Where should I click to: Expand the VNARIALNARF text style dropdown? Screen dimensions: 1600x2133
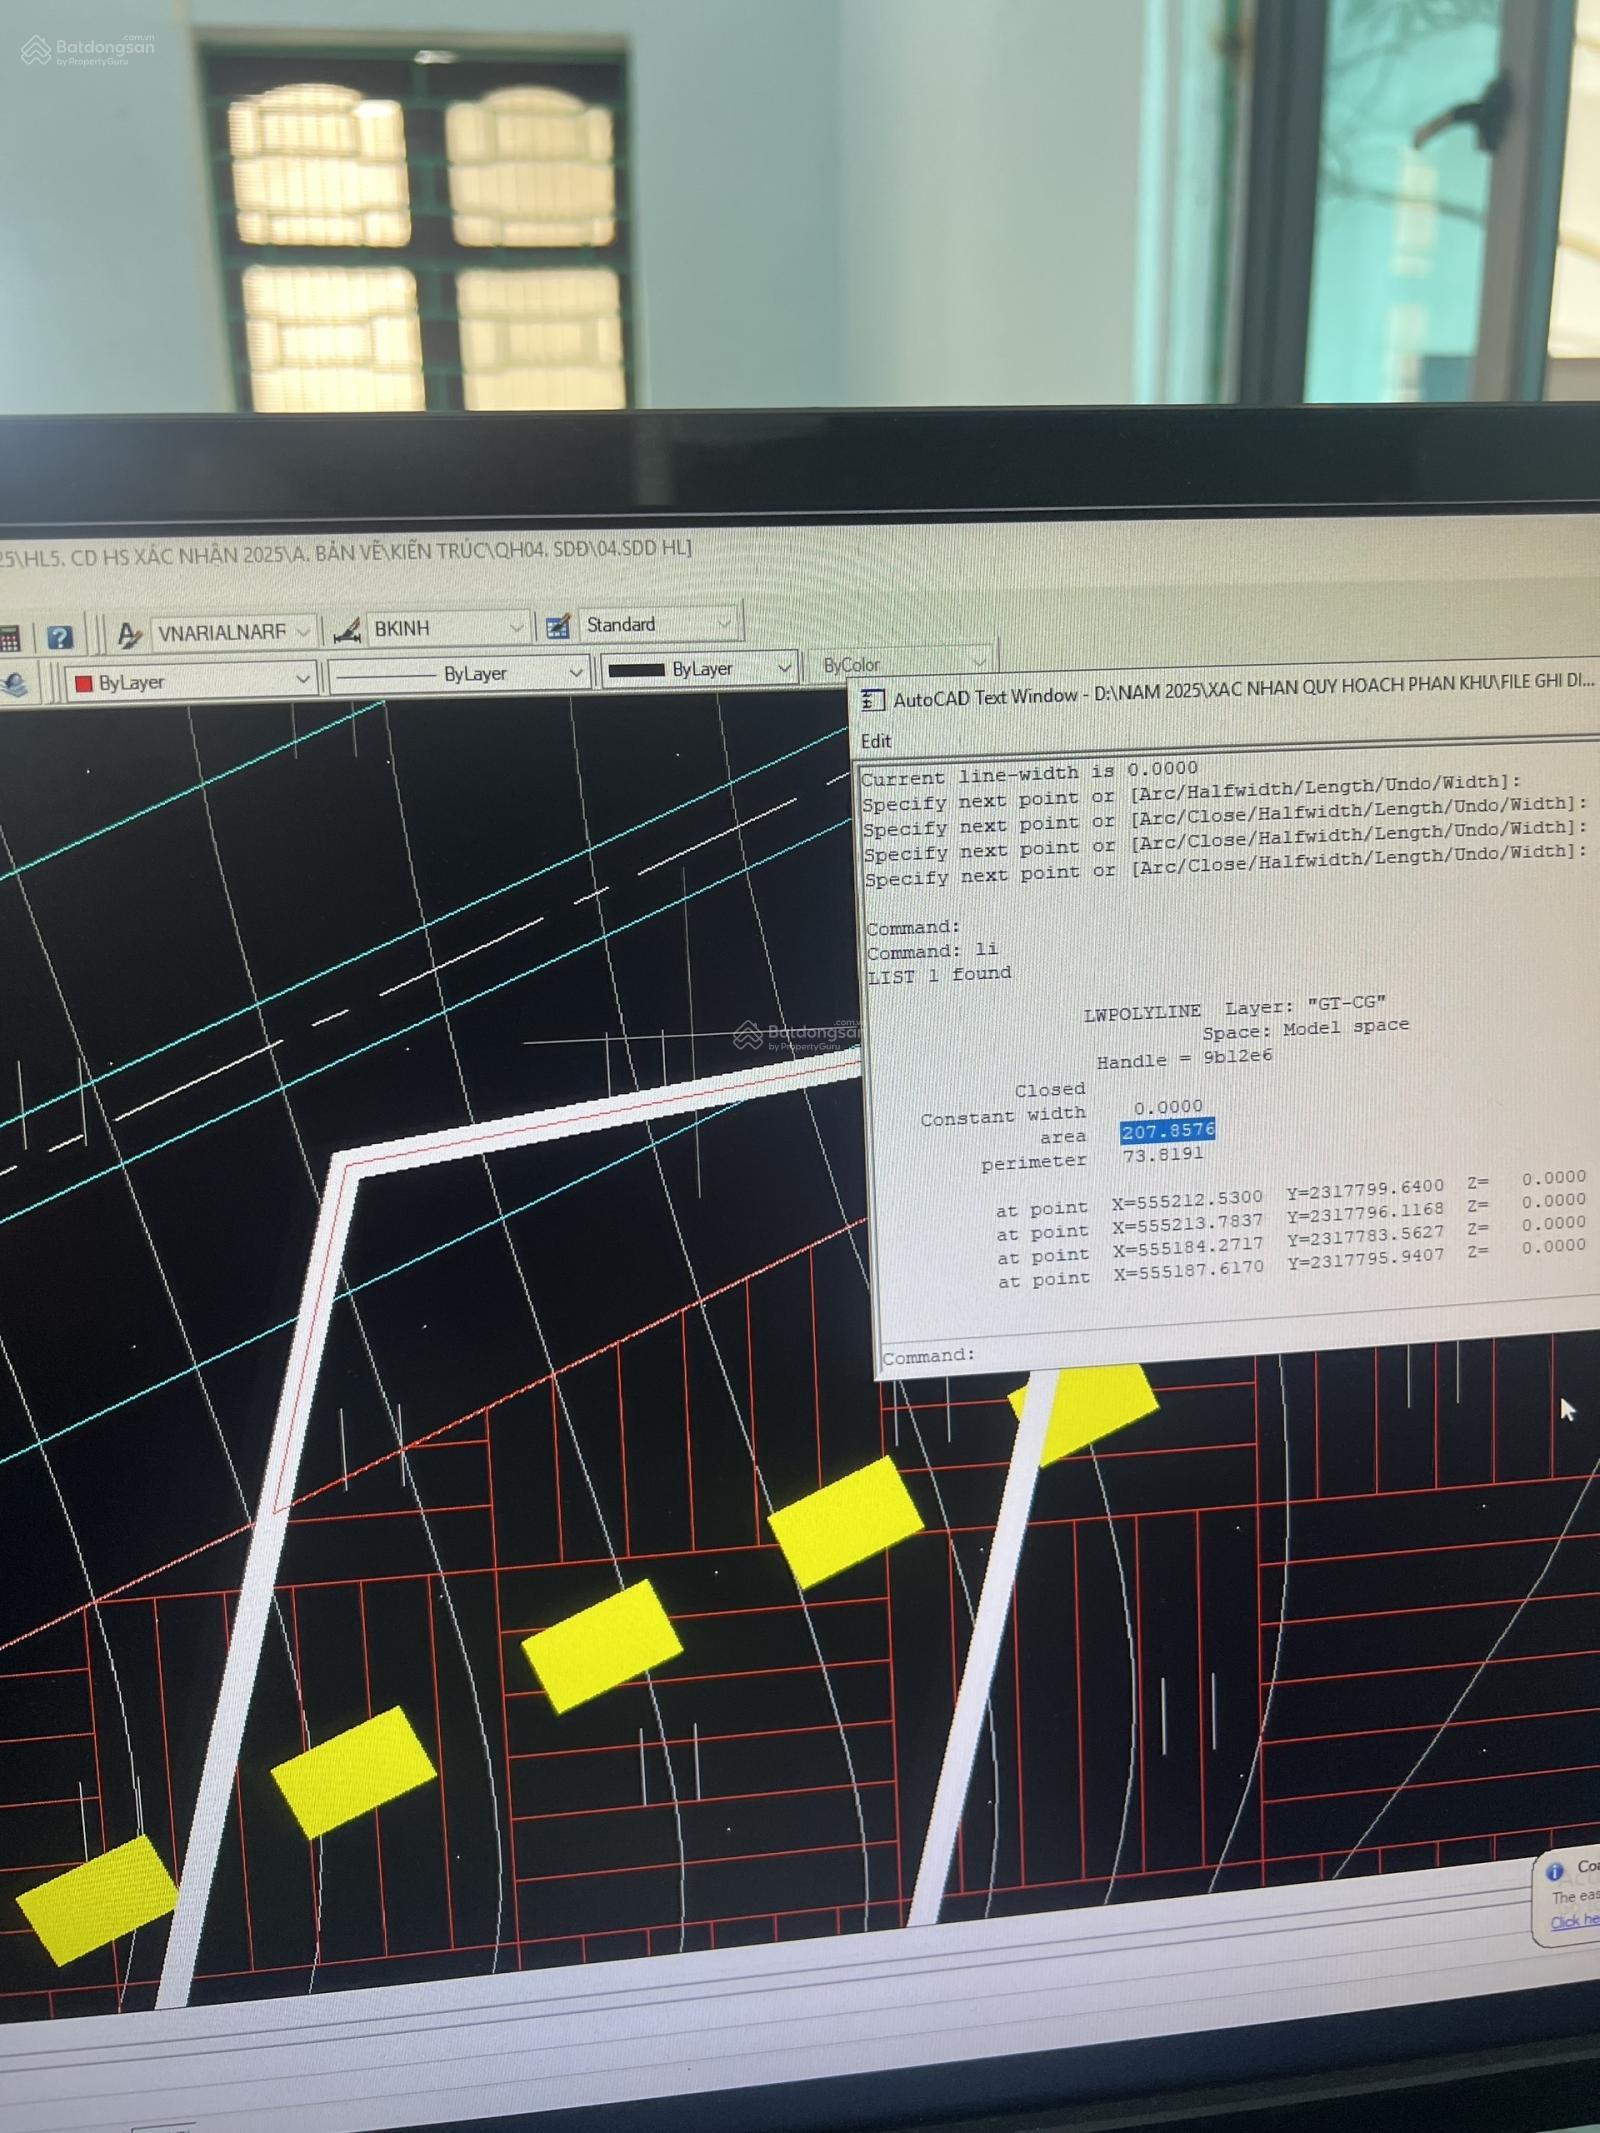coord(303,632)
